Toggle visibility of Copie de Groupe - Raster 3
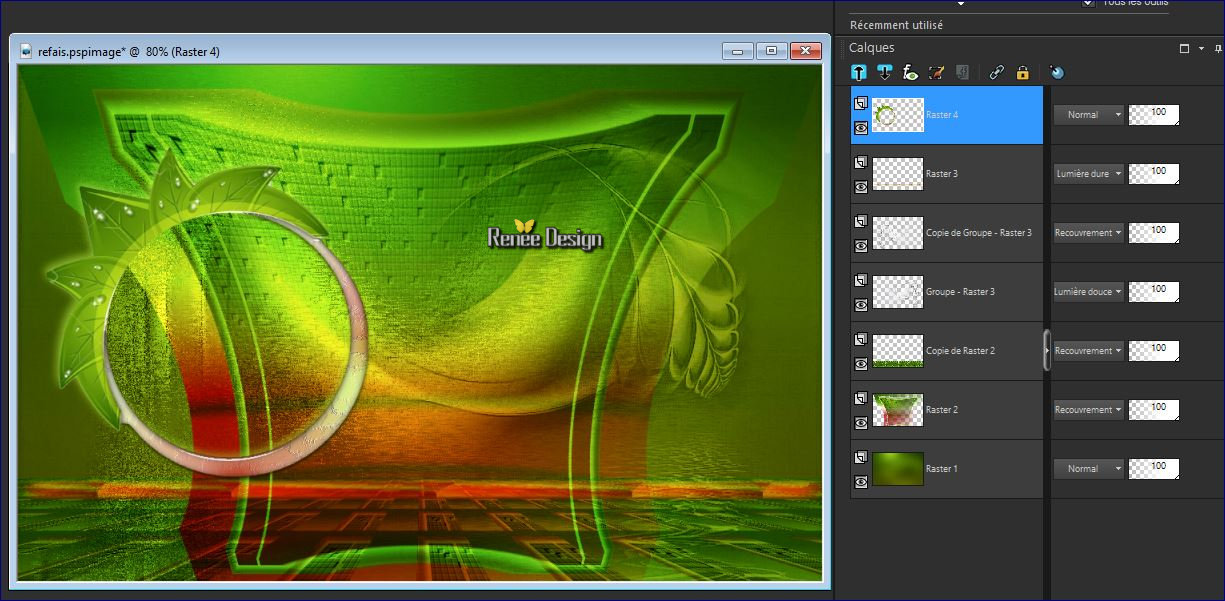Screen dimensions: 1225x601 [x=860, y=245]
